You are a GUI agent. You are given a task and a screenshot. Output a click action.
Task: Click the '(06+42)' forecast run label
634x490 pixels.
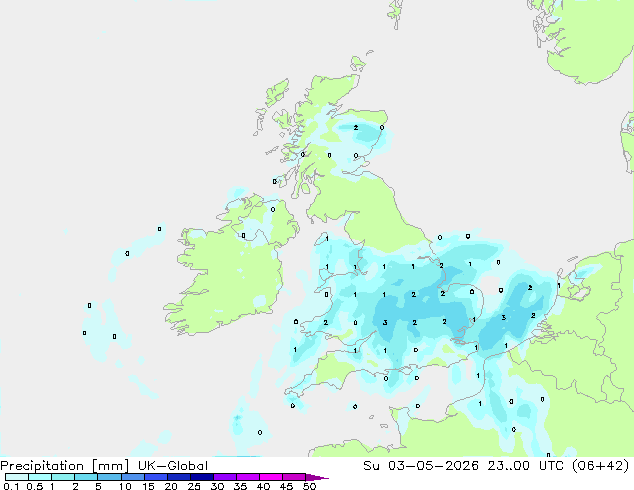pos(601,466)
